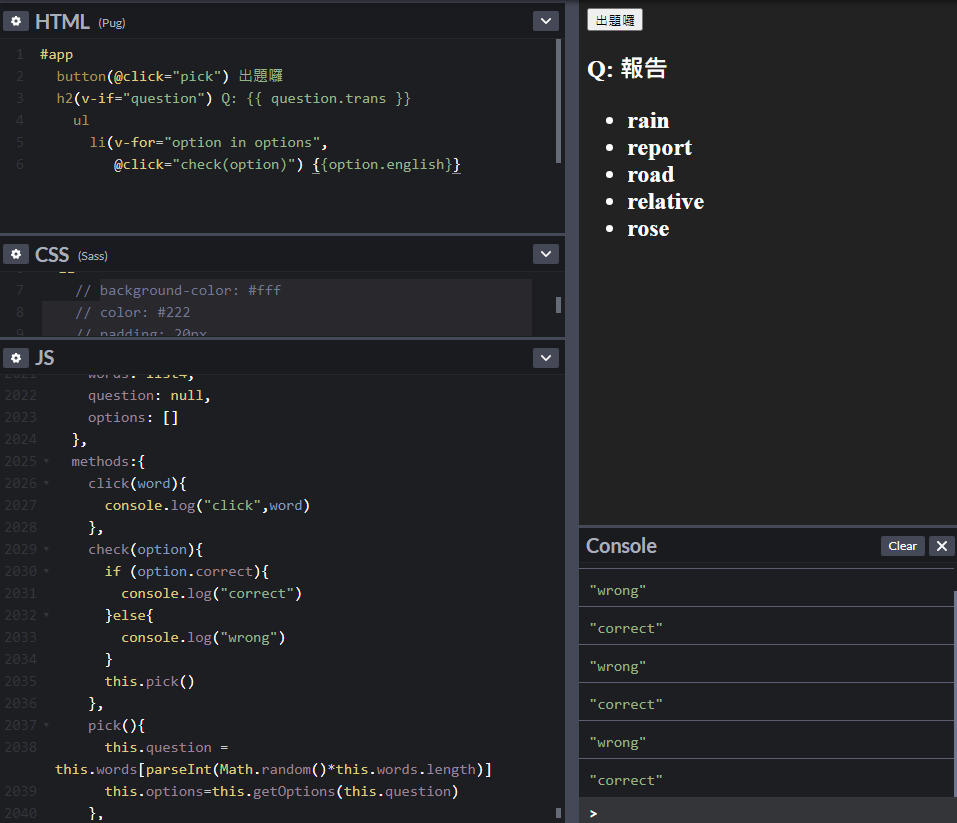Click the HTML editor vertical scrollbar

tap(558, 101)
